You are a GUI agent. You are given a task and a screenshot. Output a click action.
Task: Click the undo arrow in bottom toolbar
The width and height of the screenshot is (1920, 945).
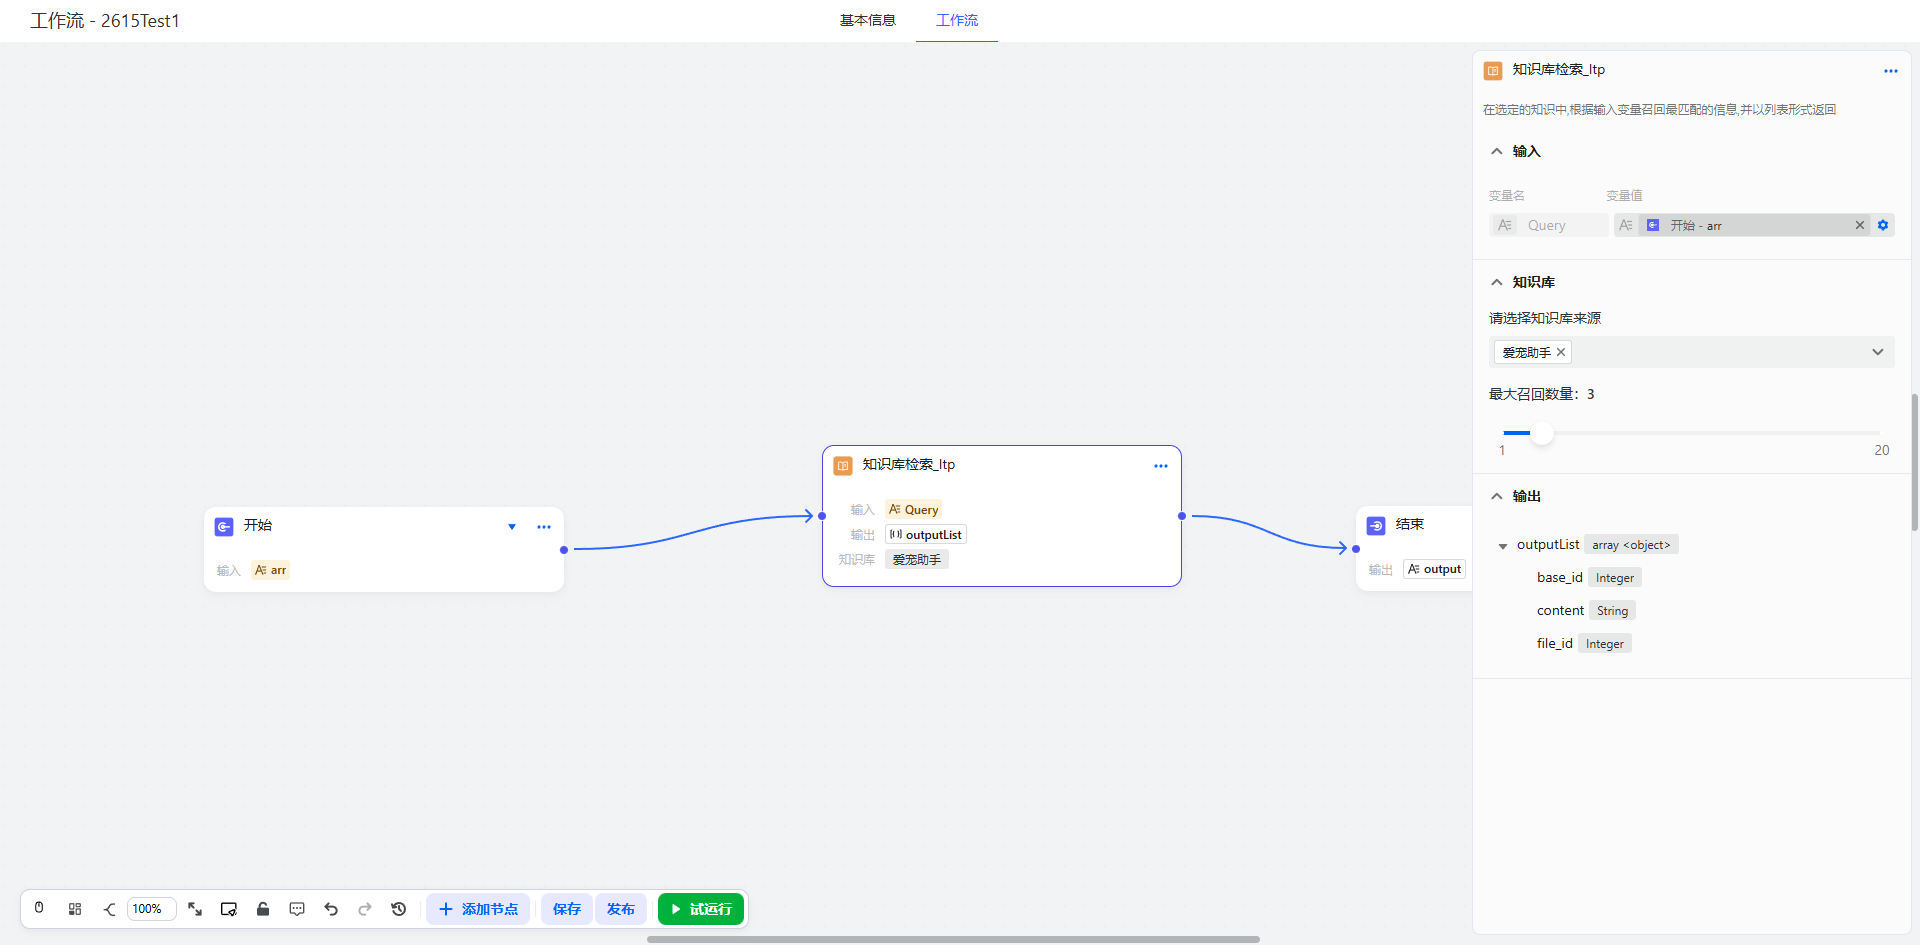331,909
